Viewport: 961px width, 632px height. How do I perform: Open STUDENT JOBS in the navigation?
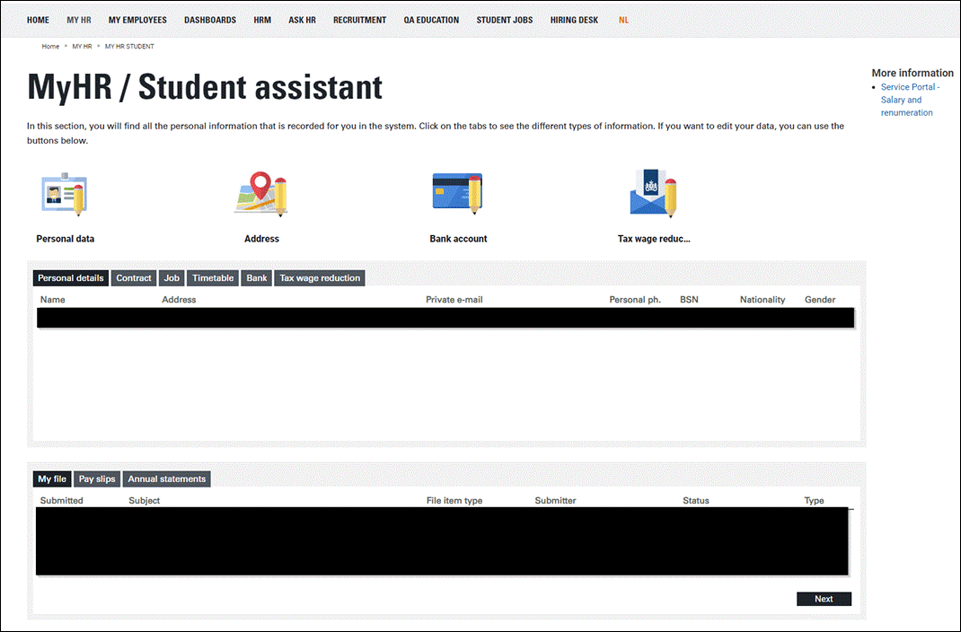point(504,20)
